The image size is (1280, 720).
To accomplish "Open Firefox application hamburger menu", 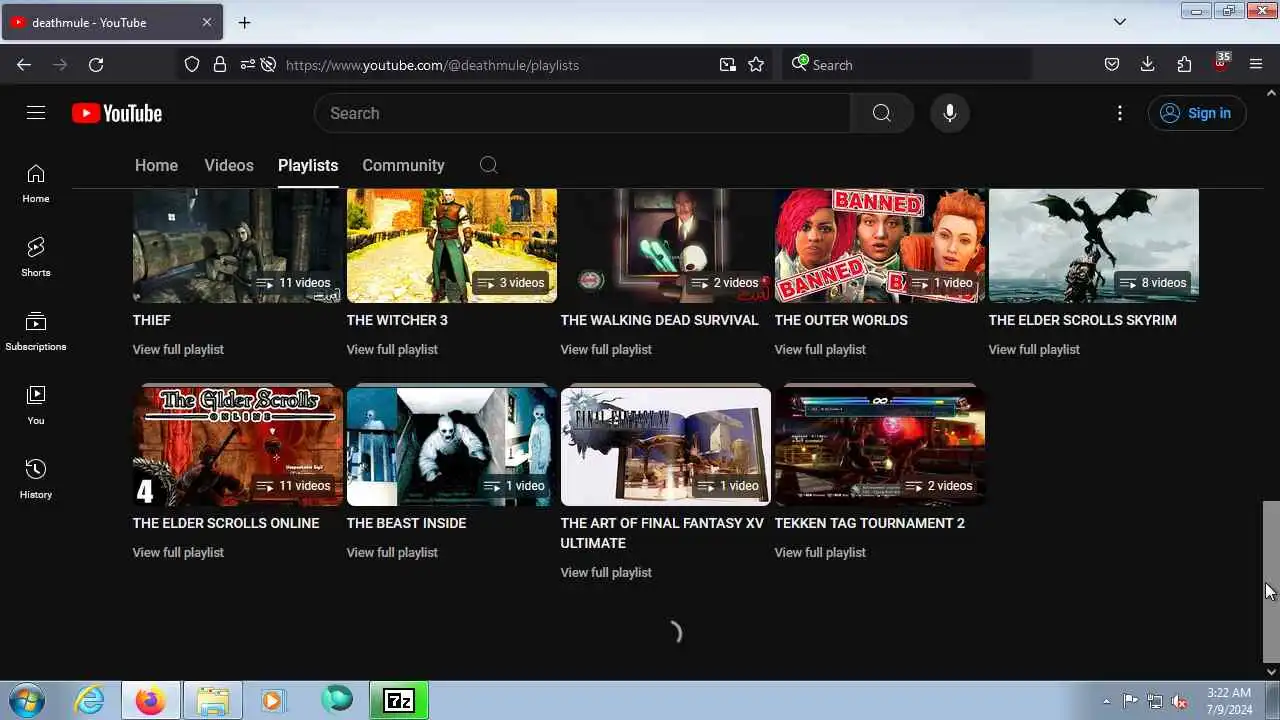I will (1256, 64).
